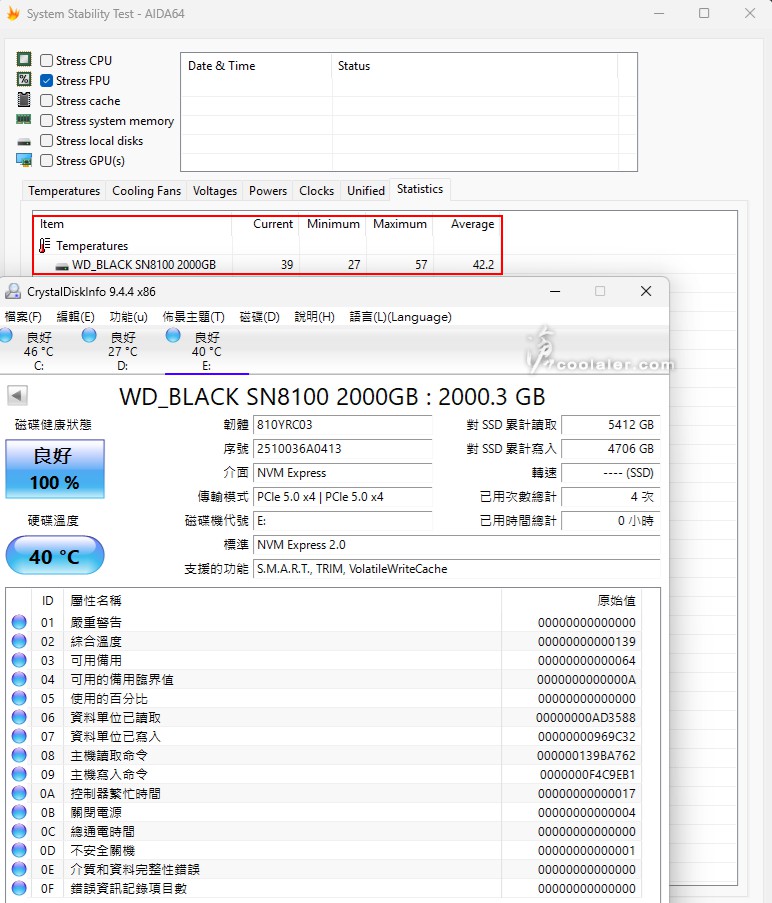Click status orb for attribute 03 可用備用
This screenshot has width=772, height=903.
coord(19,660)
